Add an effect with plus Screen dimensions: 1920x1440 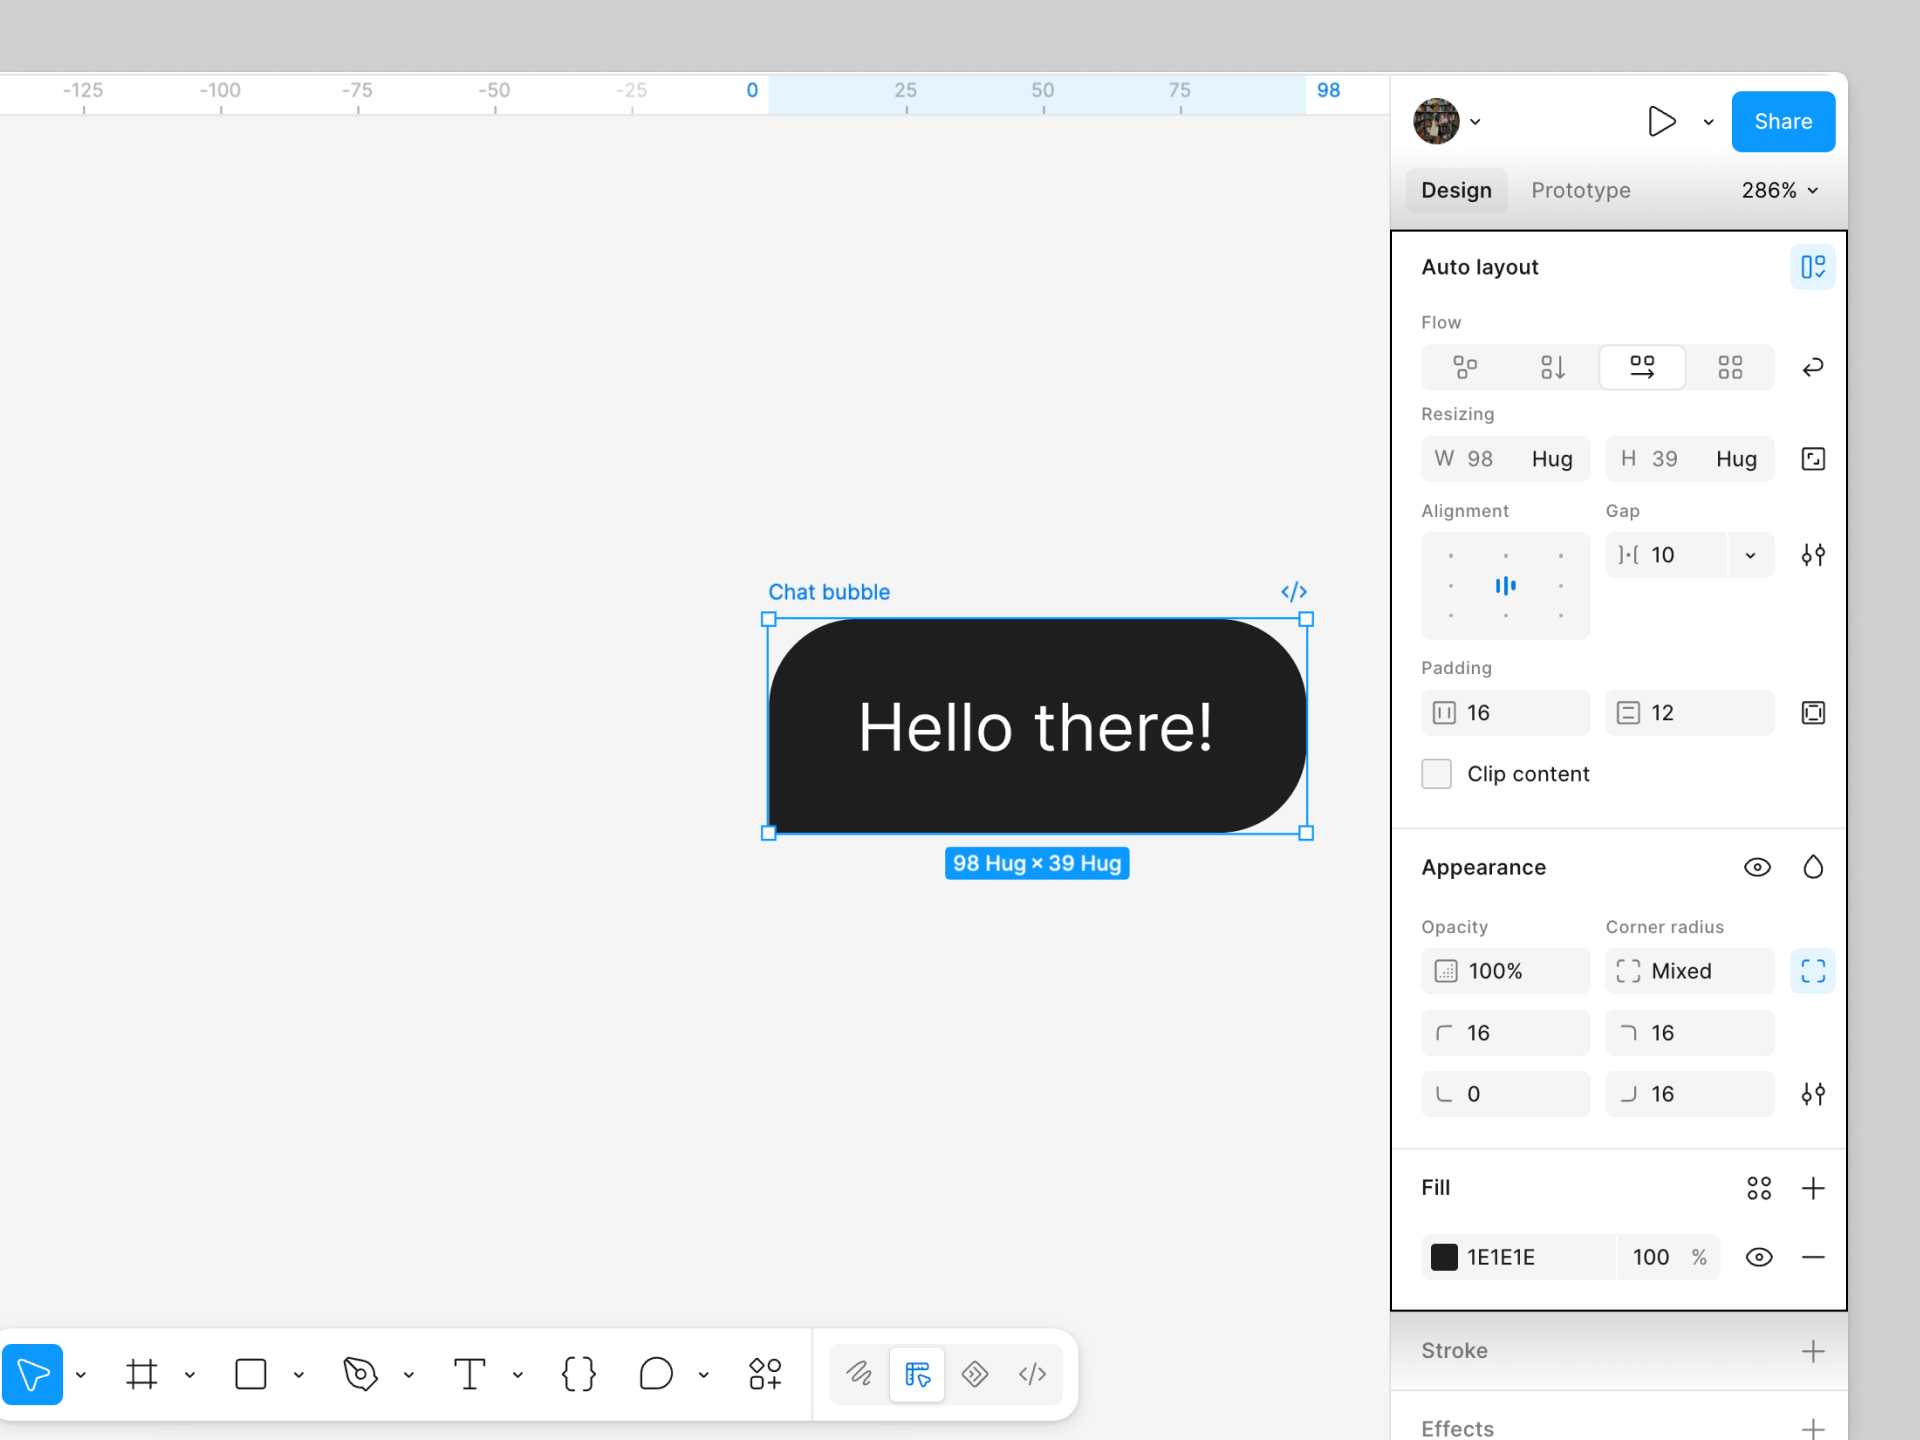pyautogui.click(x=1812, y=1429)
